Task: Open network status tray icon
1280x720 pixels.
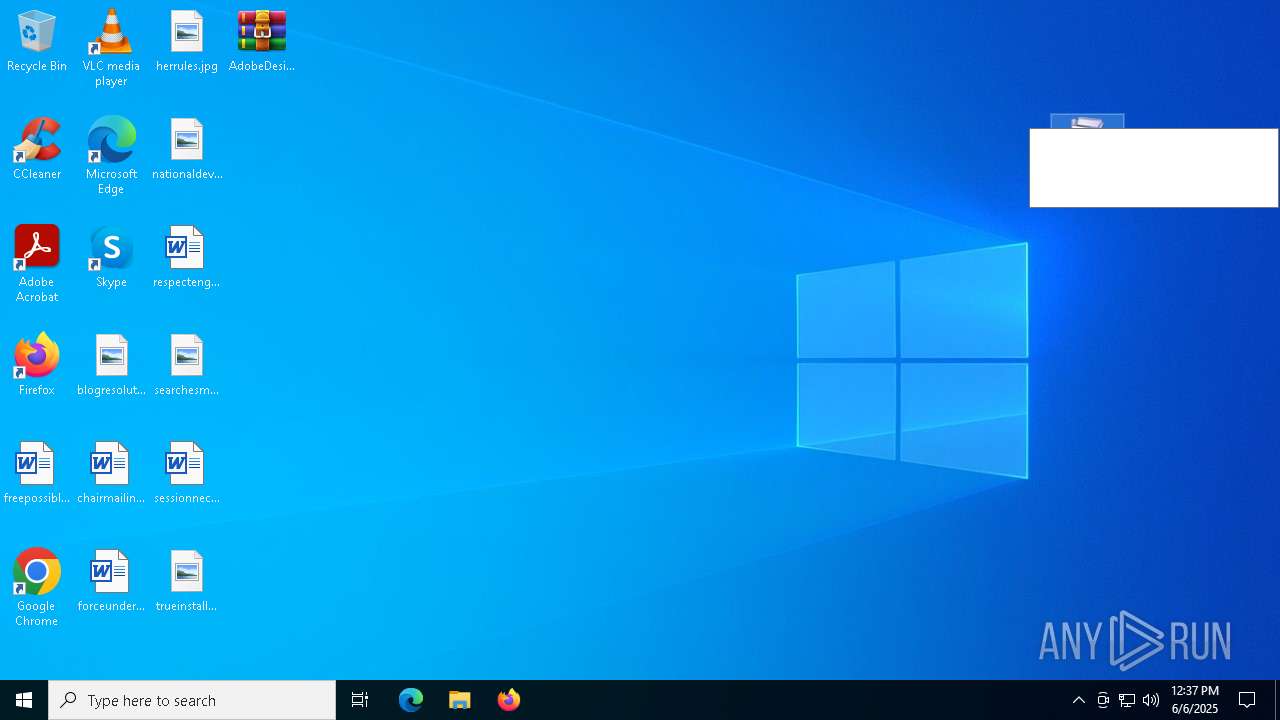Action: click(x=1127, y=700)
